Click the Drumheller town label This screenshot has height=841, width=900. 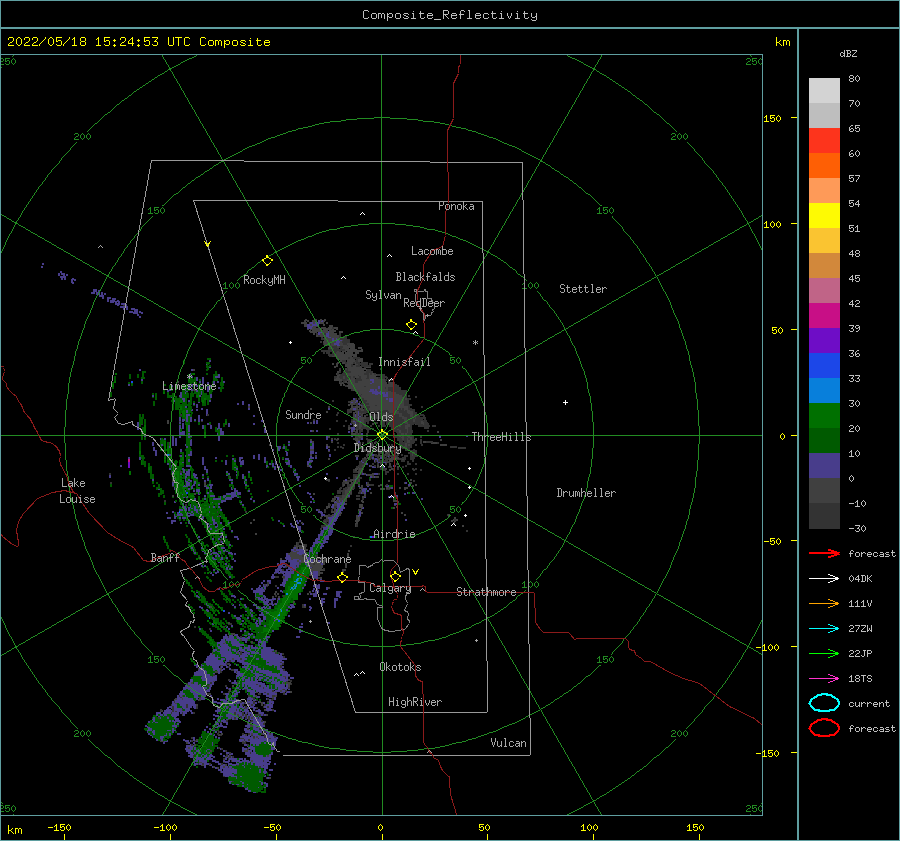(586, 493)
